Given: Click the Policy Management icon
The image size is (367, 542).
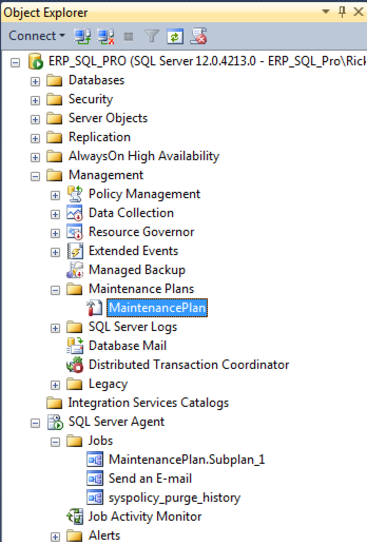Looking at the screenshot, I should pos(75,194).
